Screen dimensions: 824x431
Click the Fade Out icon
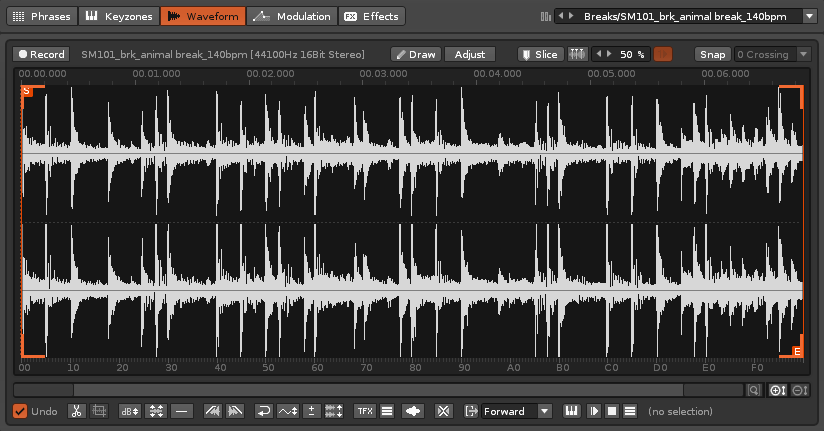click(x=235, y=411)
